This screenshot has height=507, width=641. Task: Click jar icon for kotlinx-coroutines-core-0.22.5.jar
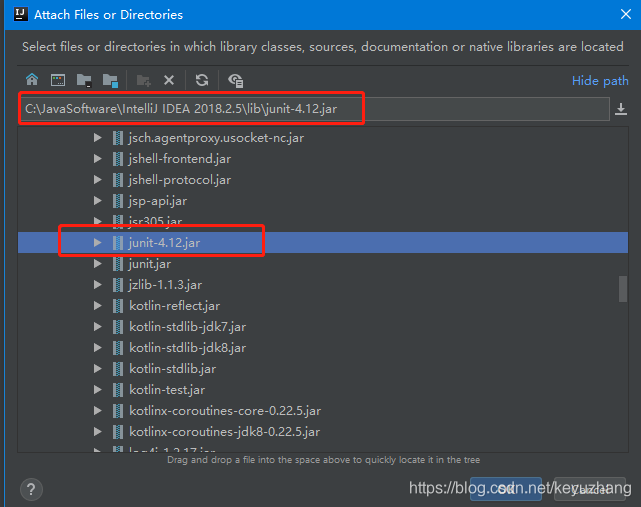click(118, 411)
